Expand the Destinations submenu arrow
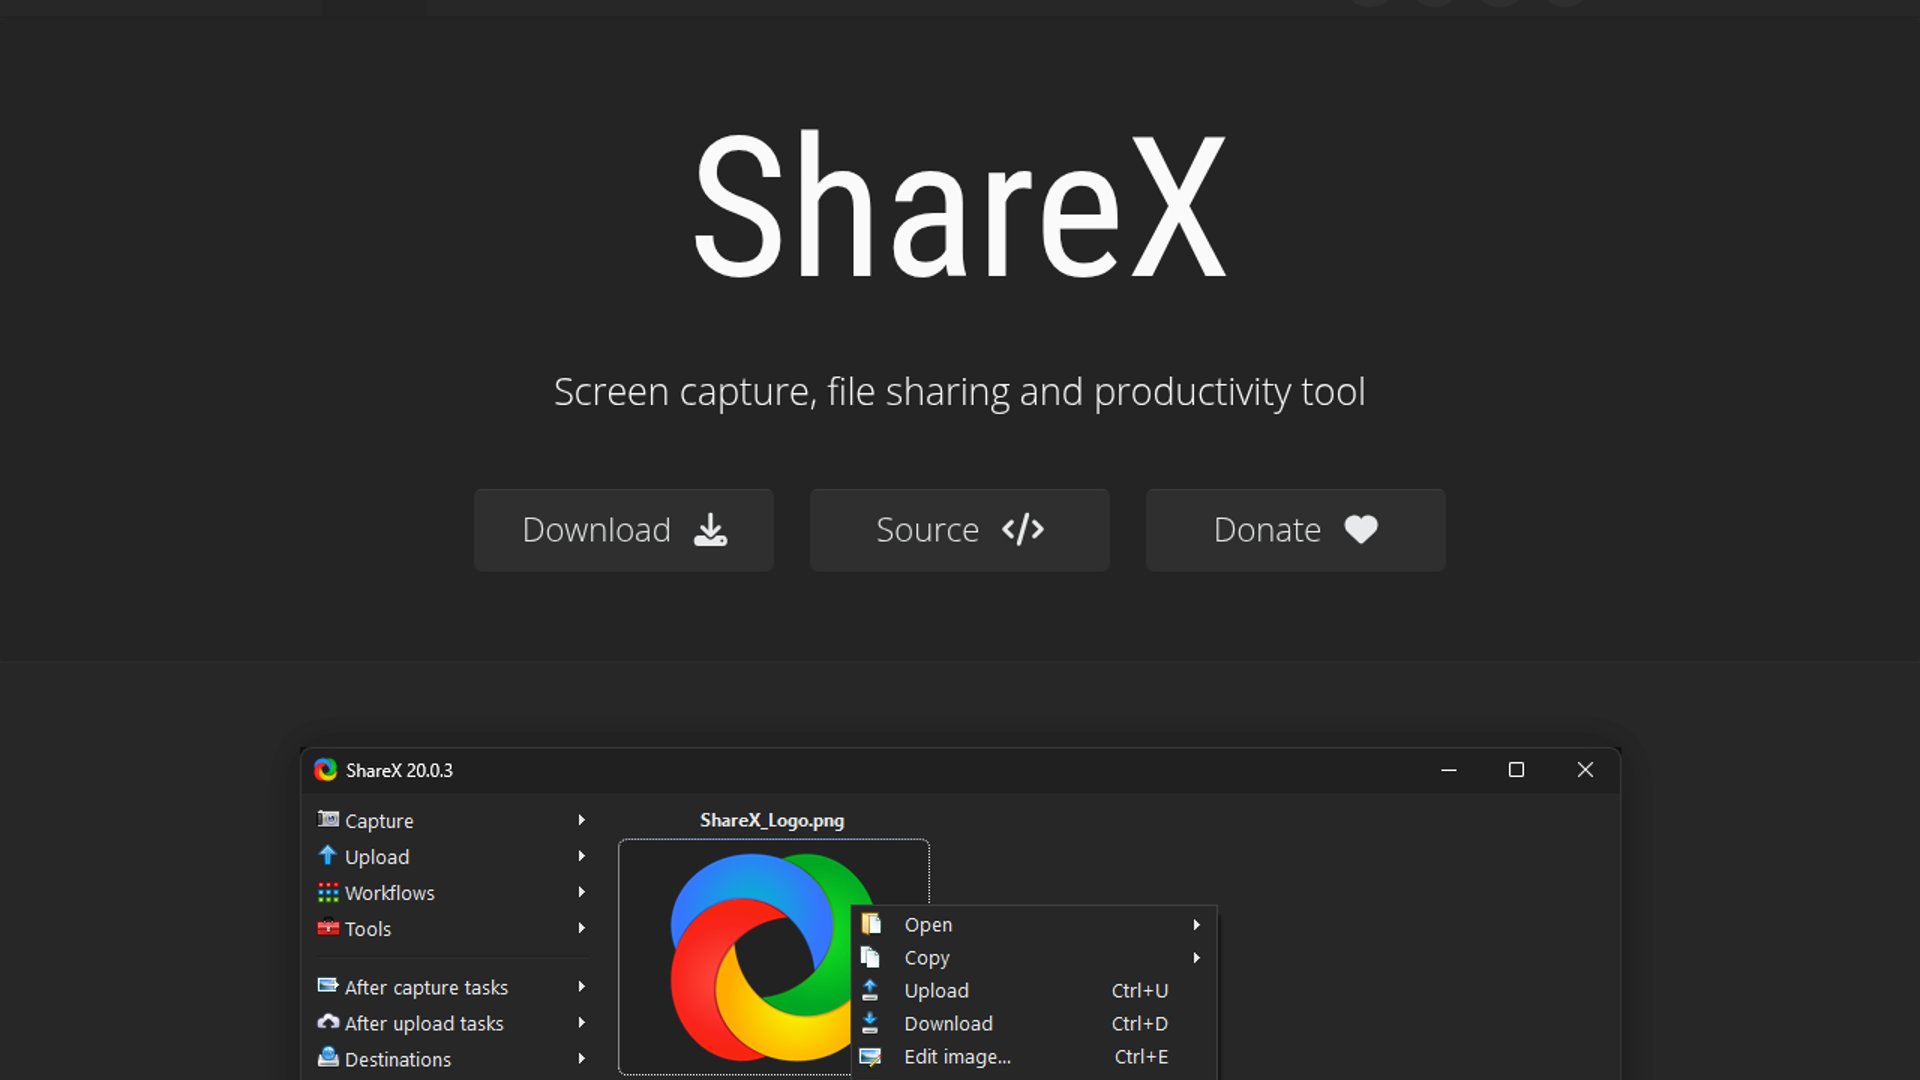The width and height of the screenshot is (1920, 1080). pyautogui.click(x=581, y=1059)
